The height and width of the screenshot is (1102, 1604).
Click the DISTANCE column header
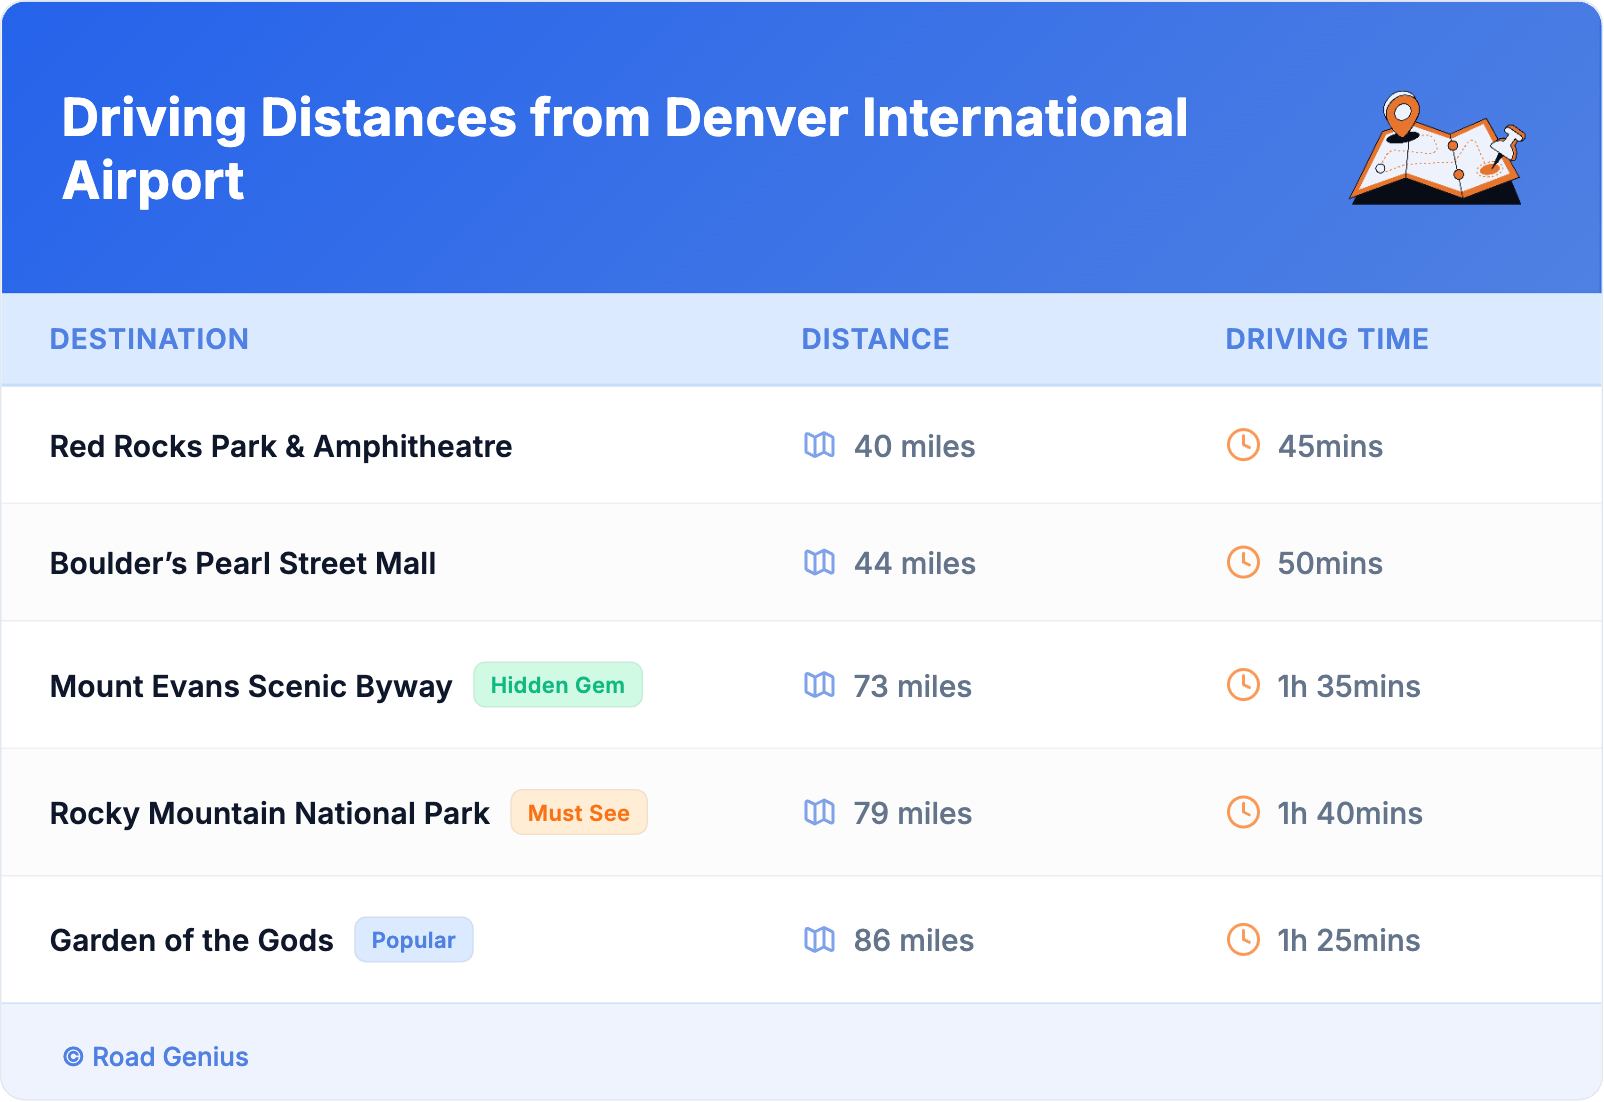pos(875,339)
